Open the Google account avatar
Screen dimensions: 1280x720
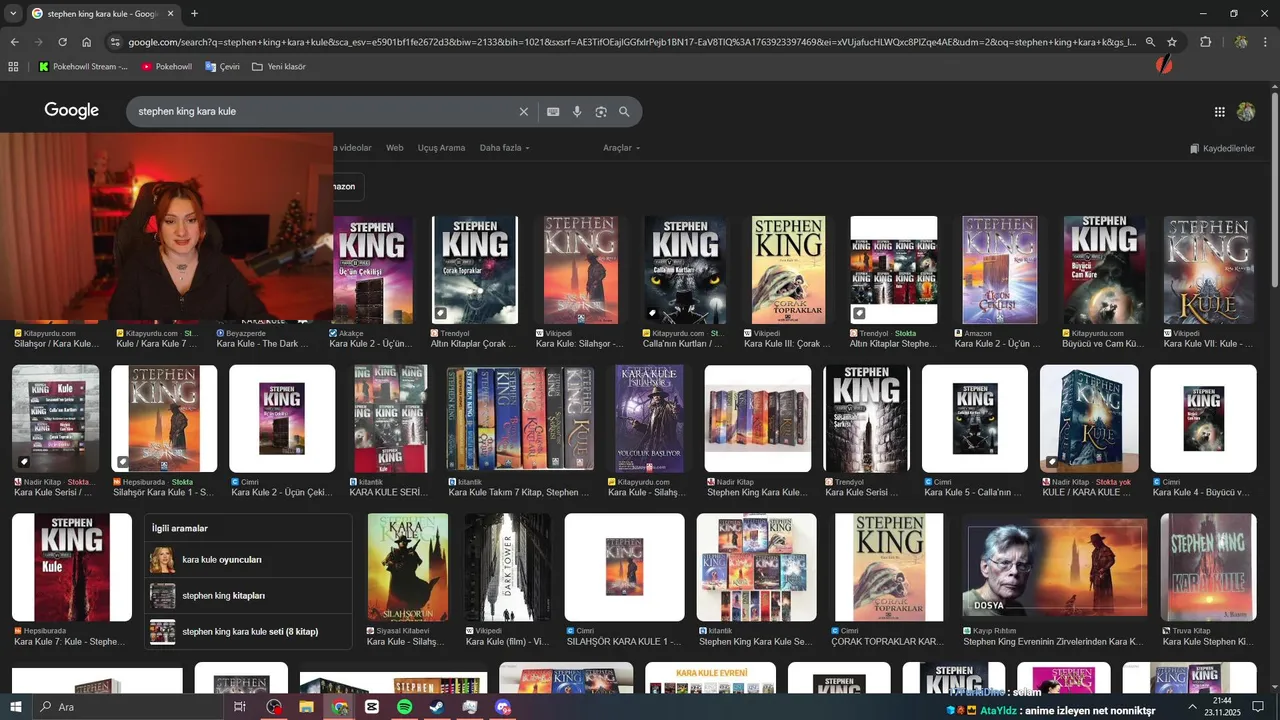point(1246,112)
